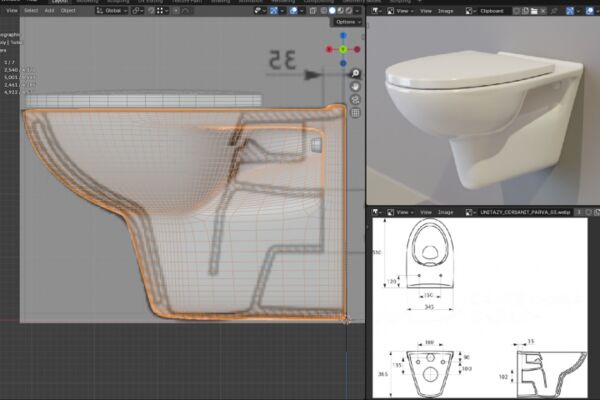The width and height of the screenshot is (600, 400).
Task: Click right red X axis gizmo circle
Action: 357,49
